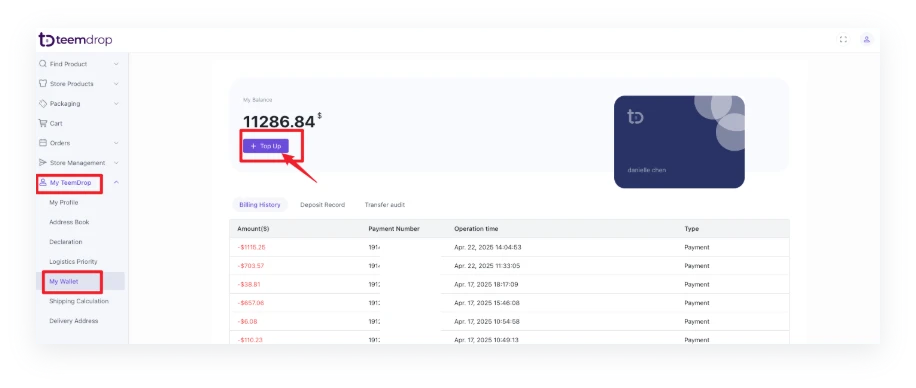Open the user avatar icon
This screenshot has width=916, height=388.
pyautogui.click(x=867, y=40)
